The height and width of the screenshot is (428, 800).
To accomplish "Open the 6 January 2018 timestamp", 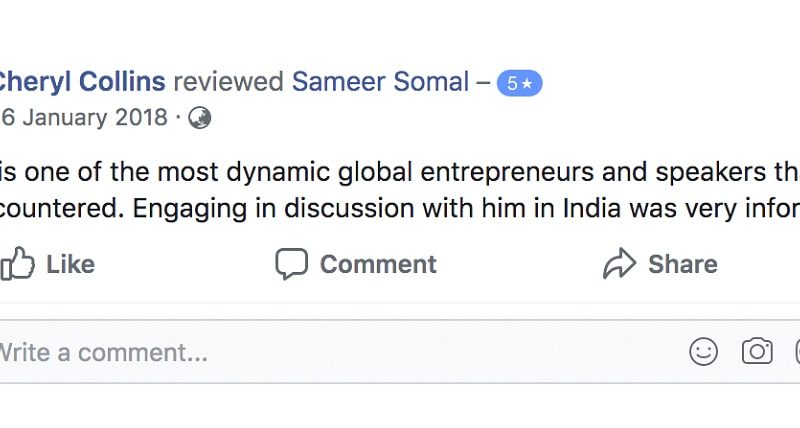I will tap(84, 117).
